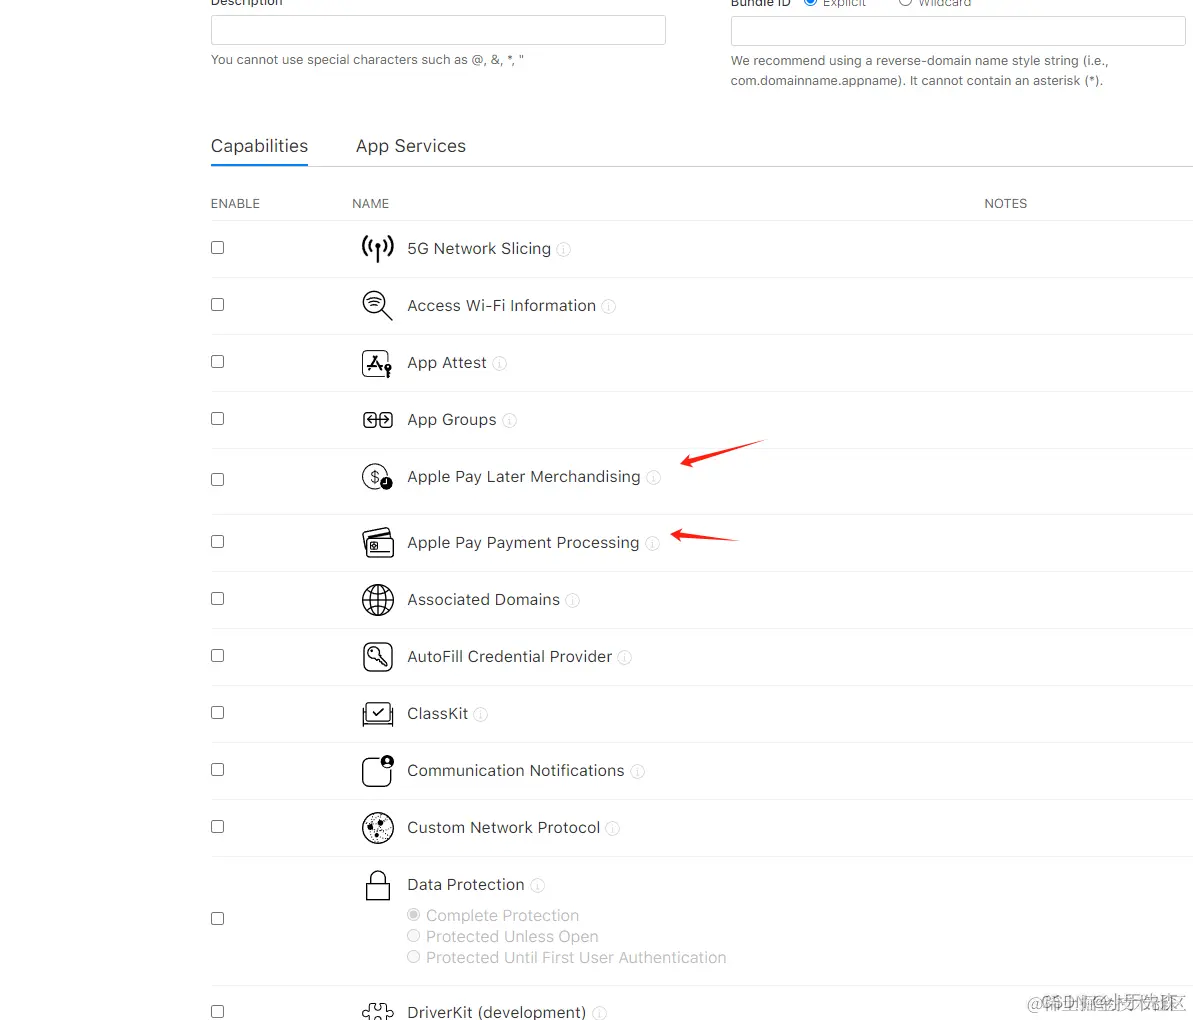1193x1020 pixels.
Task: Click the Custom Network Protocol label
Action: tap(504, 828)
